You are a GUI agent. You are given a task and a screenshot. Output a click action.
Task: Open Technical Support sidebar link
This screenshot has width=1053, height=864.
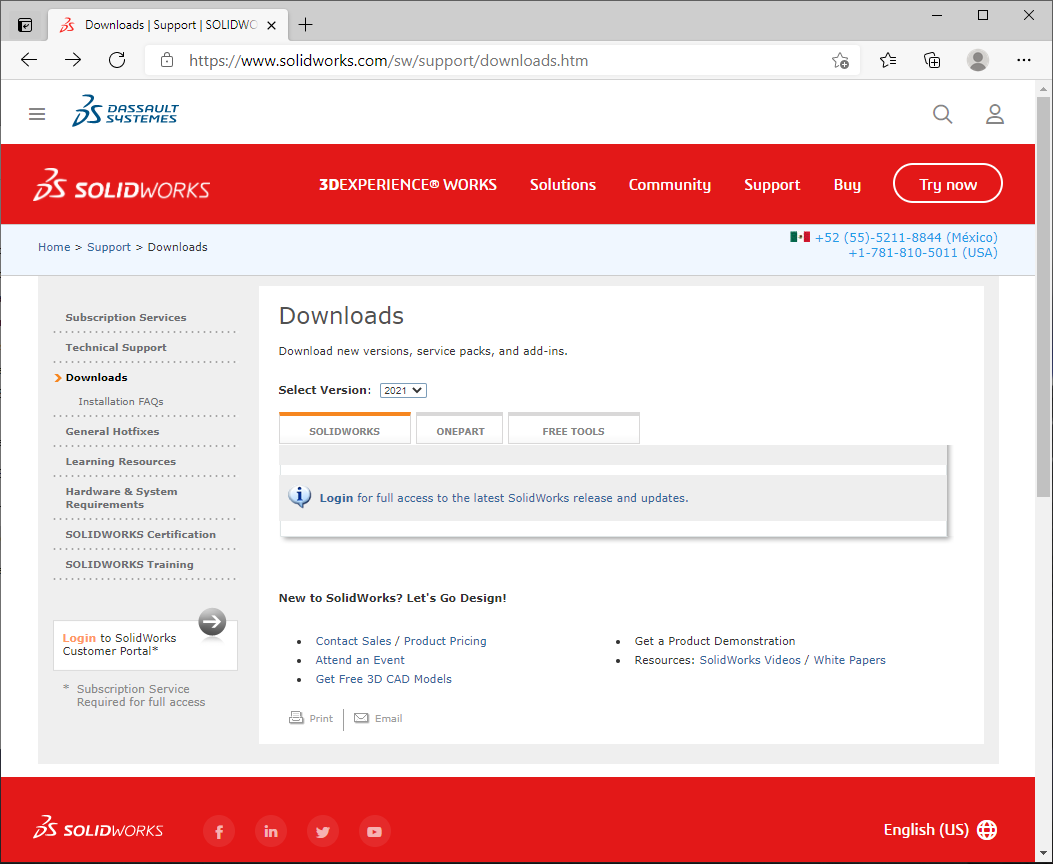coord(116,348)
